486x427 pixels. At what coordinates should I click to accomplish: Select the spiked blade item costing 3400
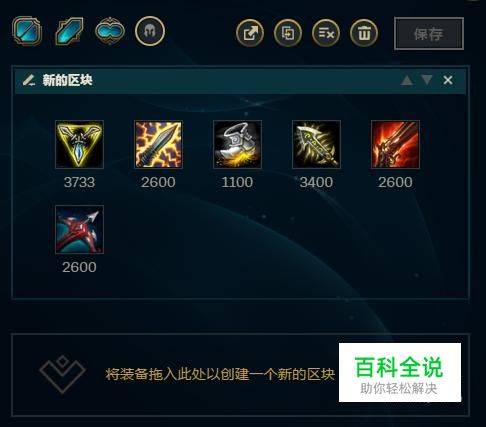316,144
